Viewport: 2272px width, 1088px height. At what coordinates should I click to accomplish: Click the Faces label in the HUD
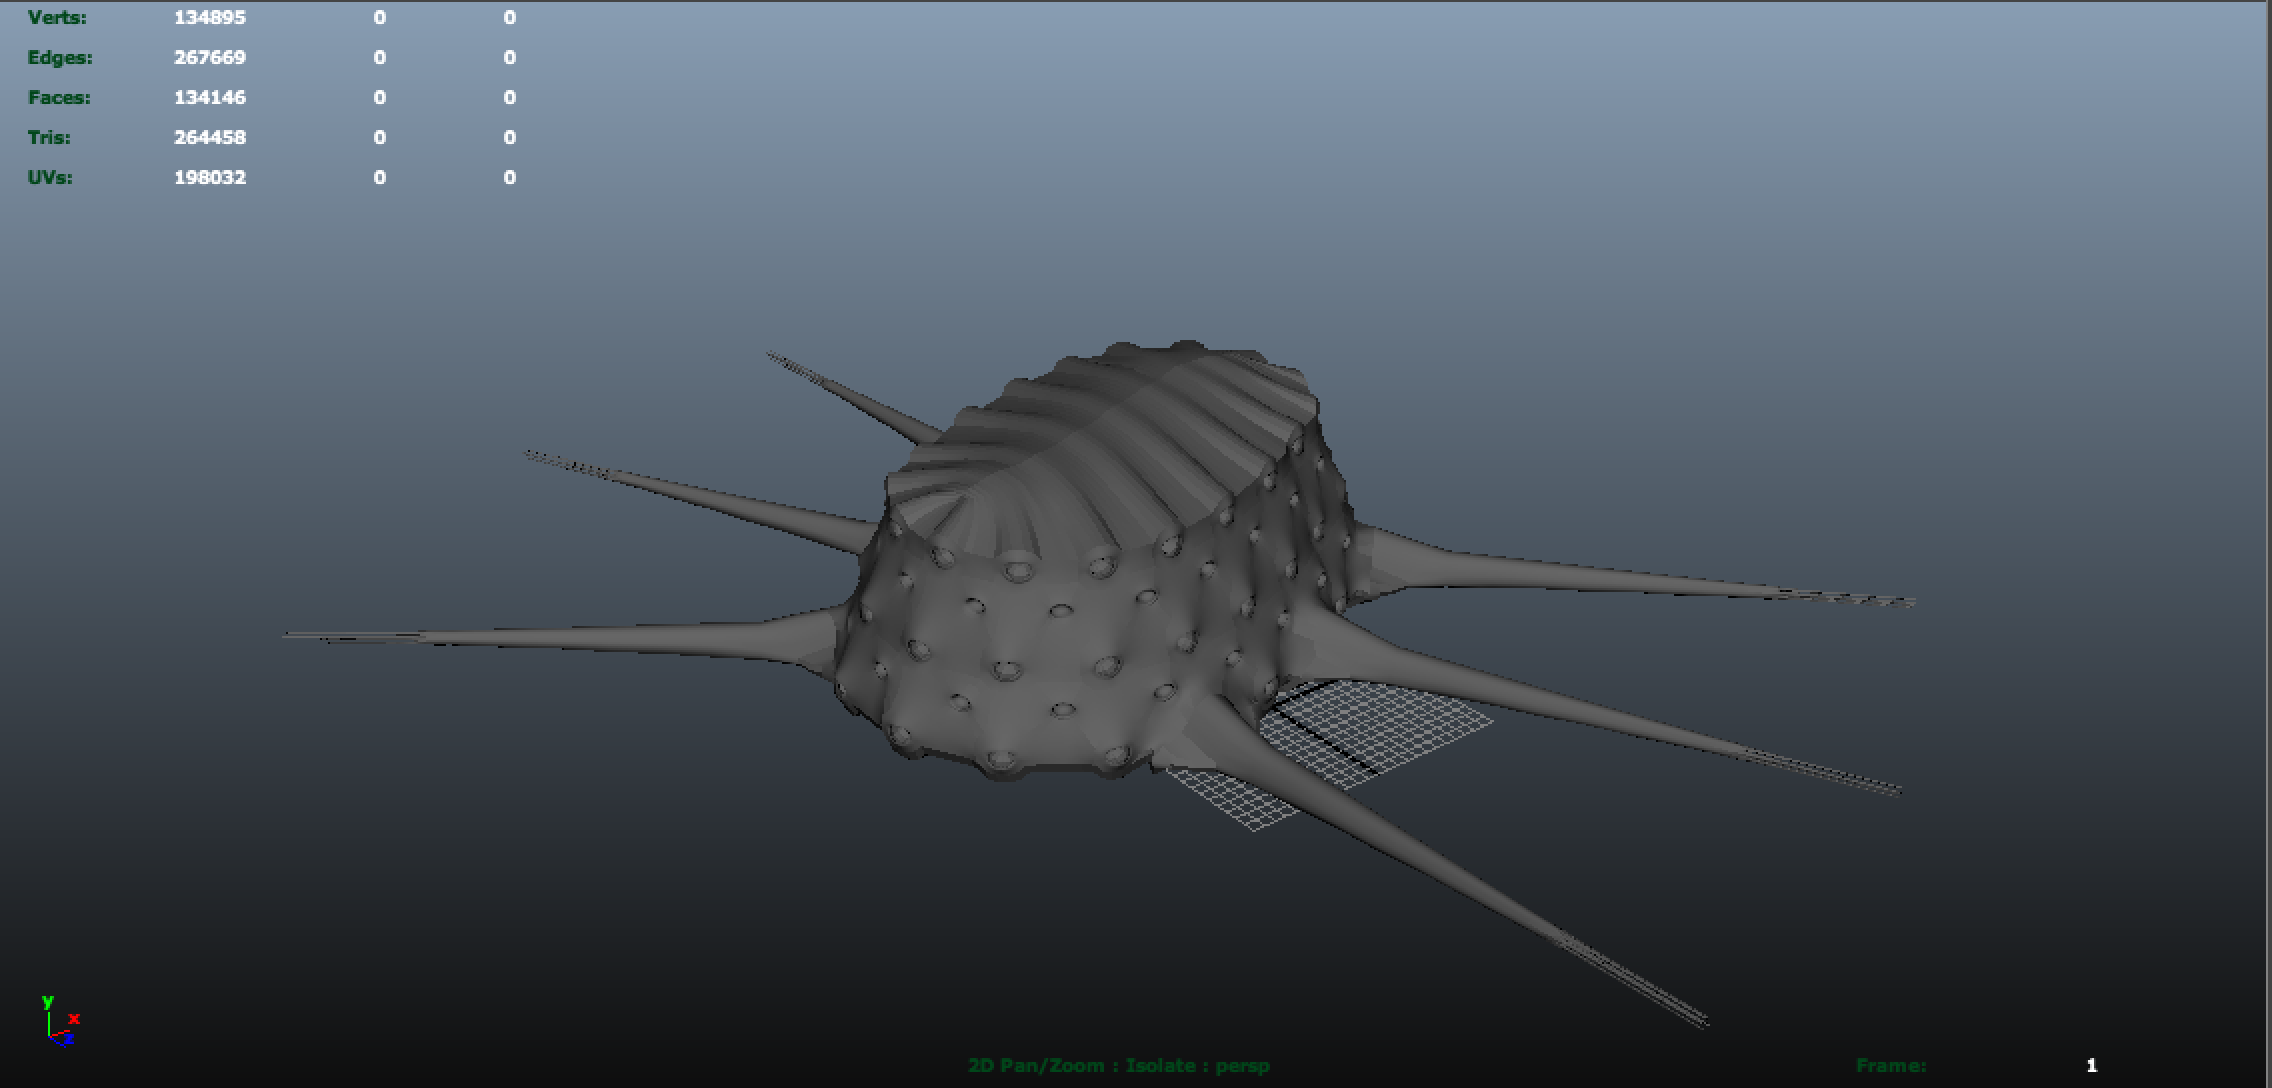pyautogui.click(x=59, y=98)
